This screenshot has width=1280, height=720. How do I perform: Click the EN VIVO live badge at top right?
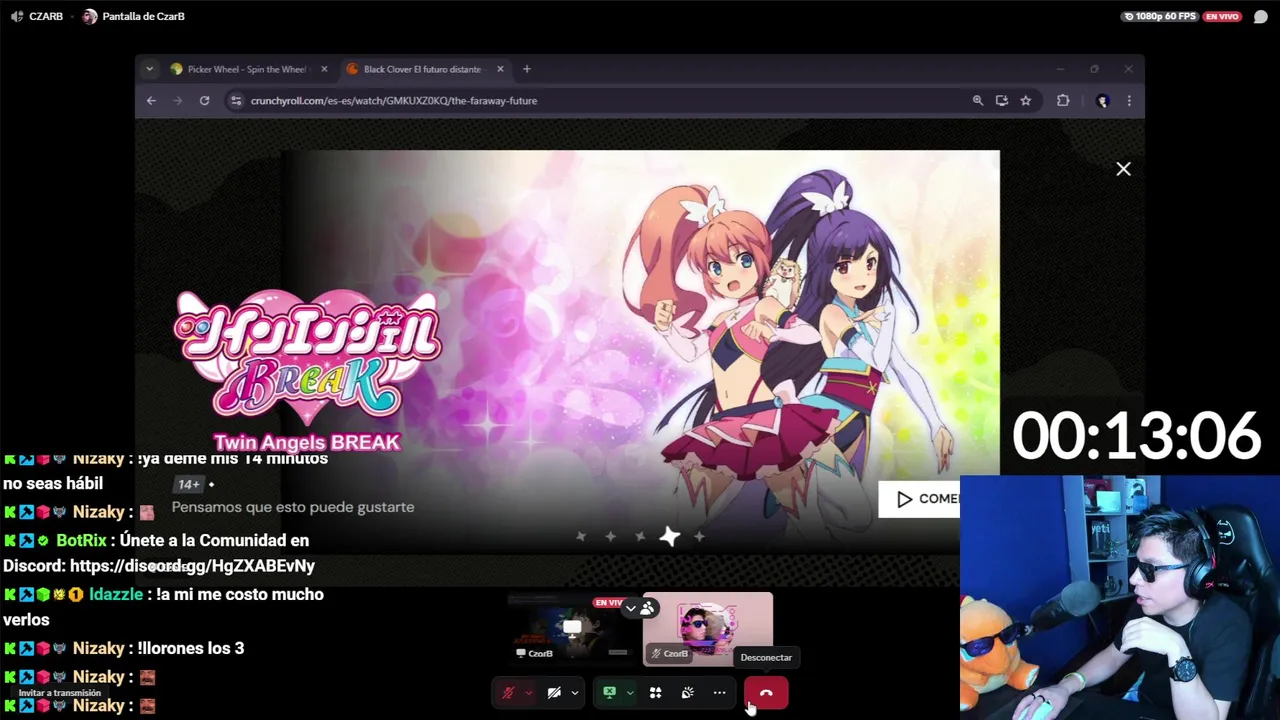click(1222, 16)
